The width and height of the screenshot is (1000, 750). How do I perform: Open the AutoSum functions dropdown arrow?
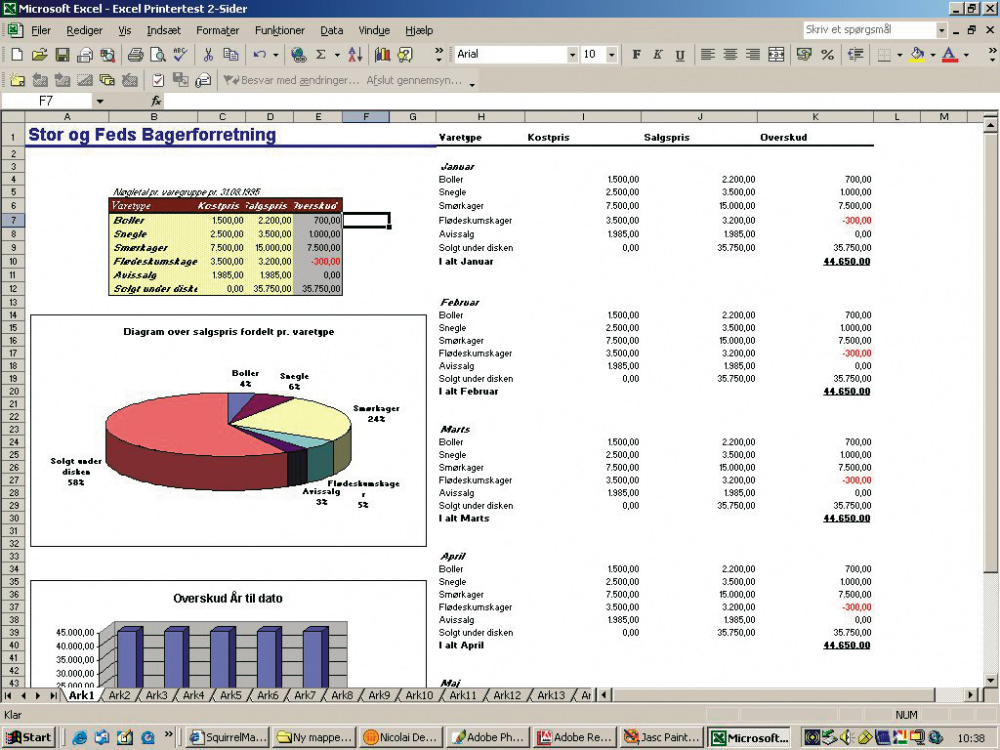337,55
